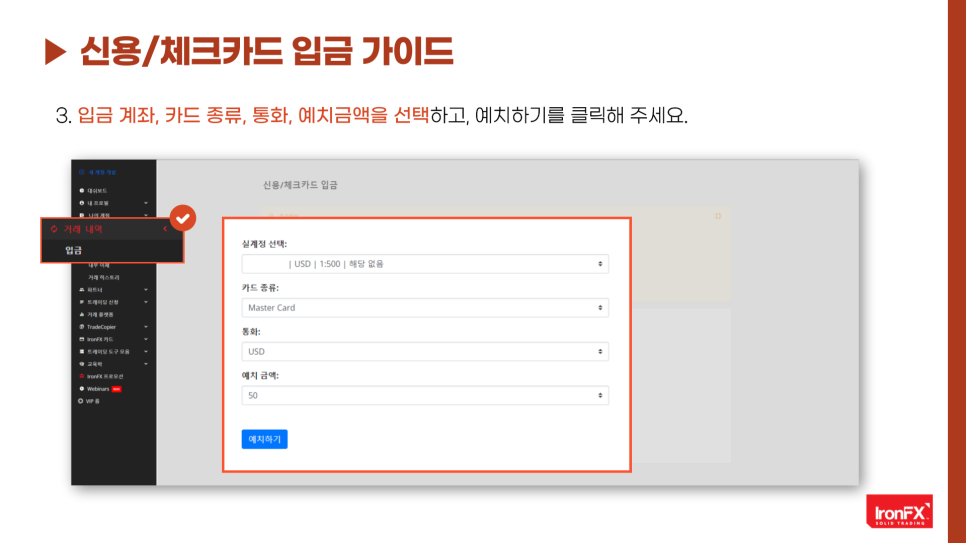This screenshot has height=543, width=966.
Task: Click the 트레이딩 신청 icon
Action: pyautogui.click(x=81, y=302)
